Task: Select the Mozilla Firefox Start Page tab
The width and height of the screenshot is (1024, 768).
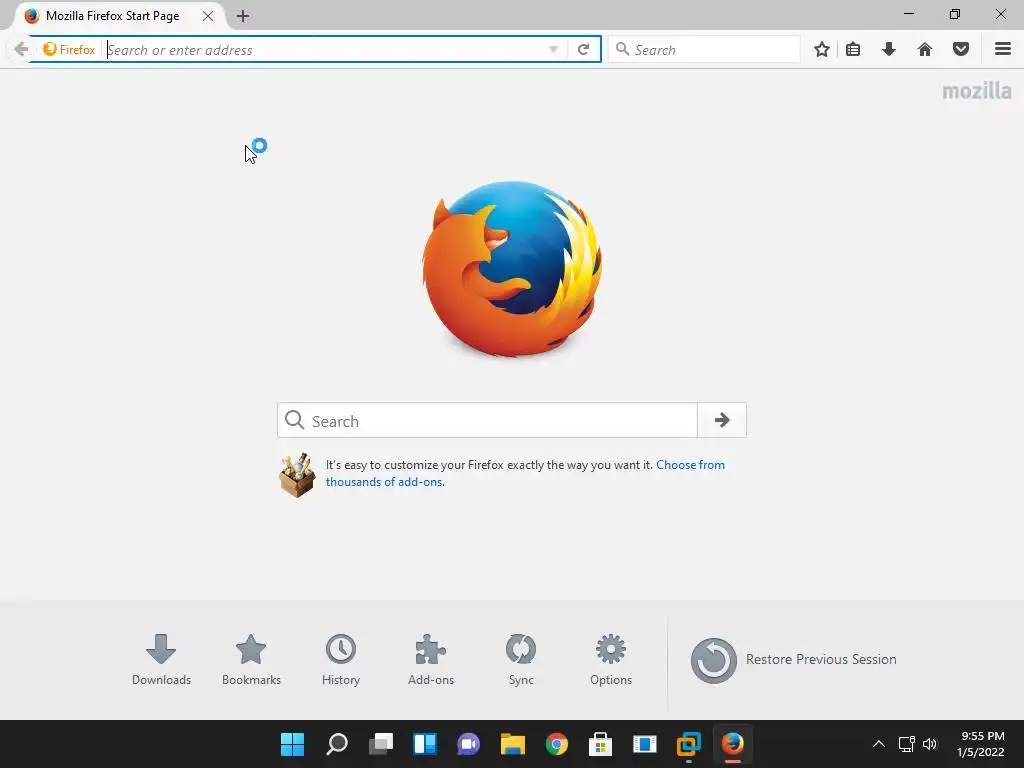Action: pyautogui.click(x=118, y=16)
